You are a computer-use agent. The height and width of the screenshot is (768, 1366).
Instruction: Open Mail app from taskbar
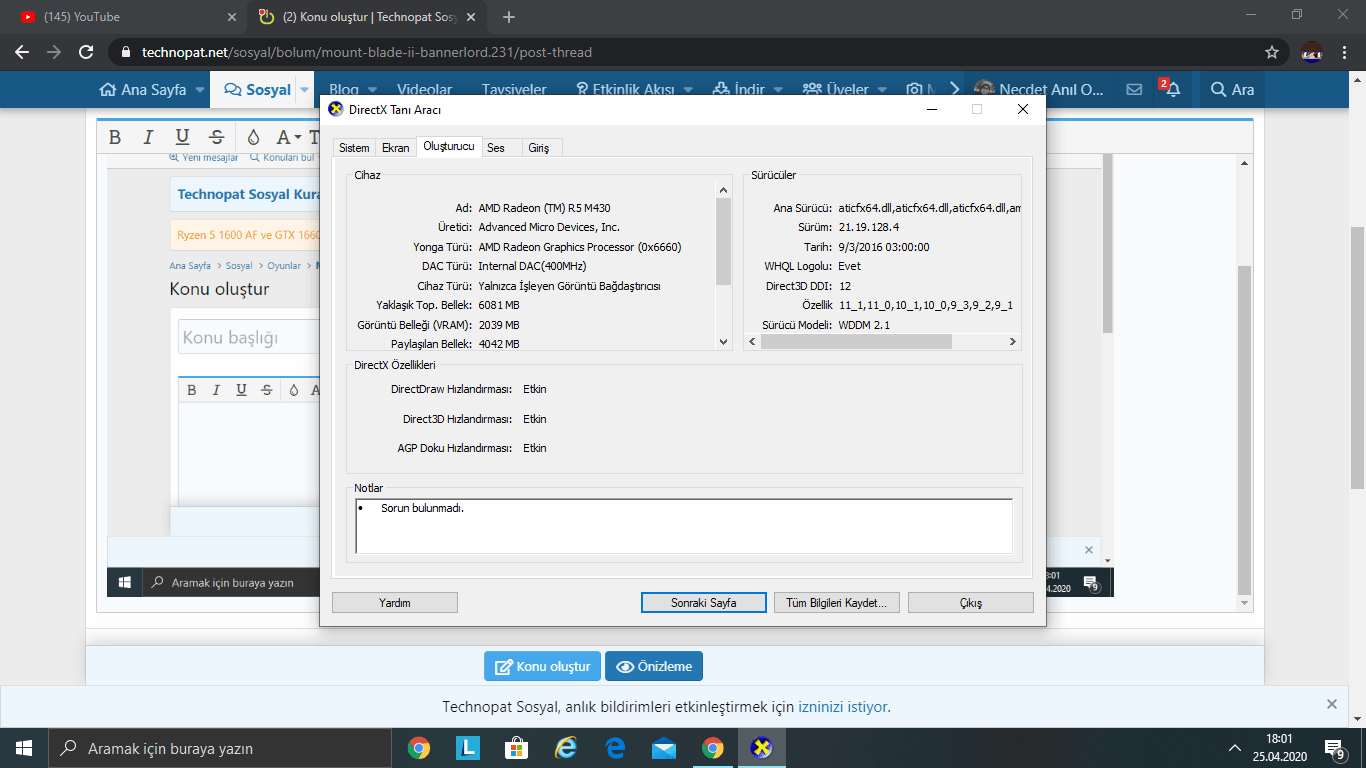pyautogui.click(x=664, y=748)
